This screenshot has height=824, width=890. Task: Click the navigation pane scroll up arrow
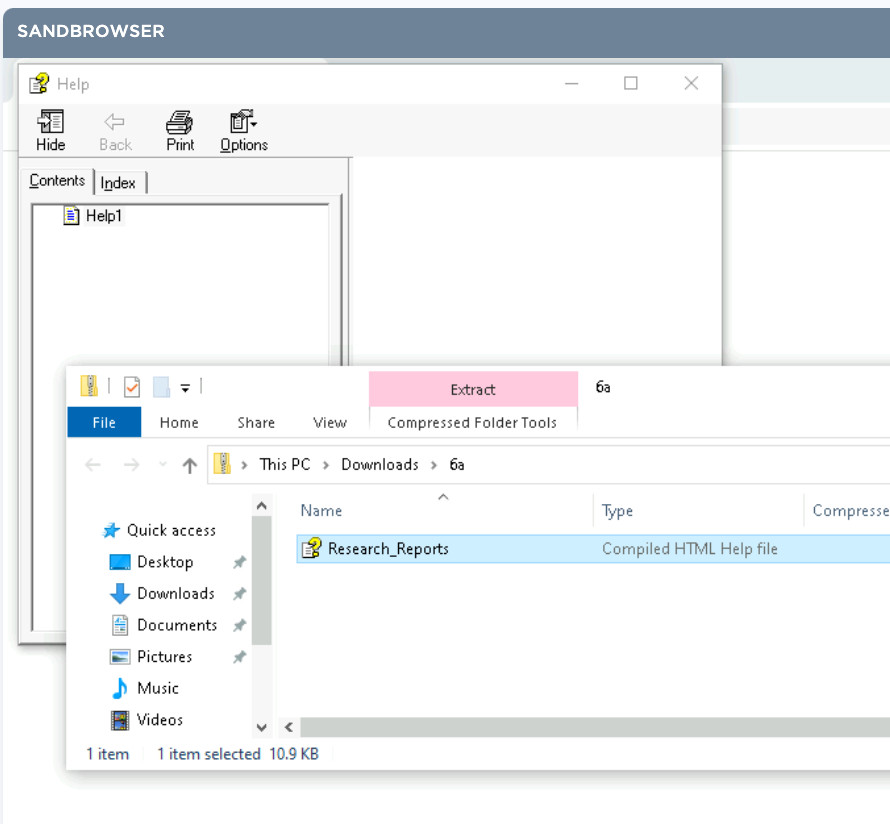(262, 505)
